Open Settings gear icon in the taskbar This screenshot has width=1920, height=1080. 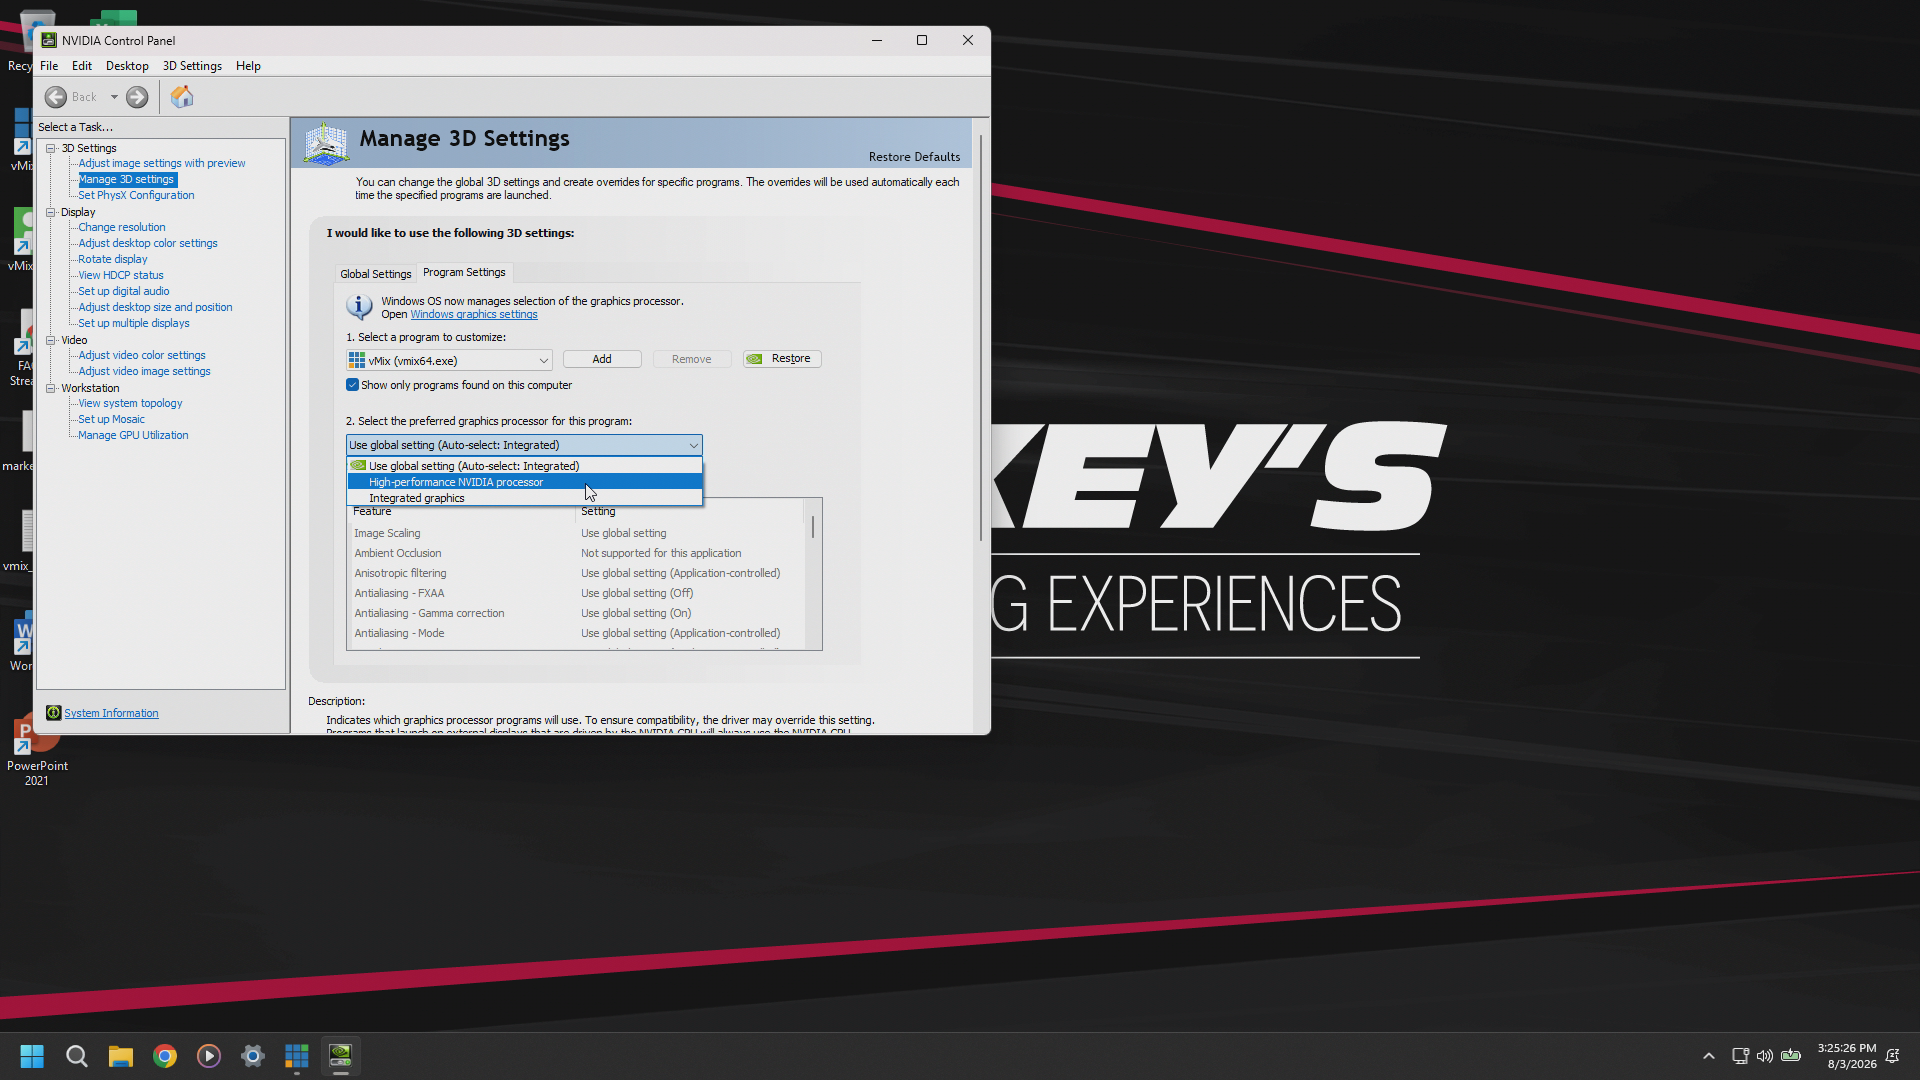tap(253, 1056)
